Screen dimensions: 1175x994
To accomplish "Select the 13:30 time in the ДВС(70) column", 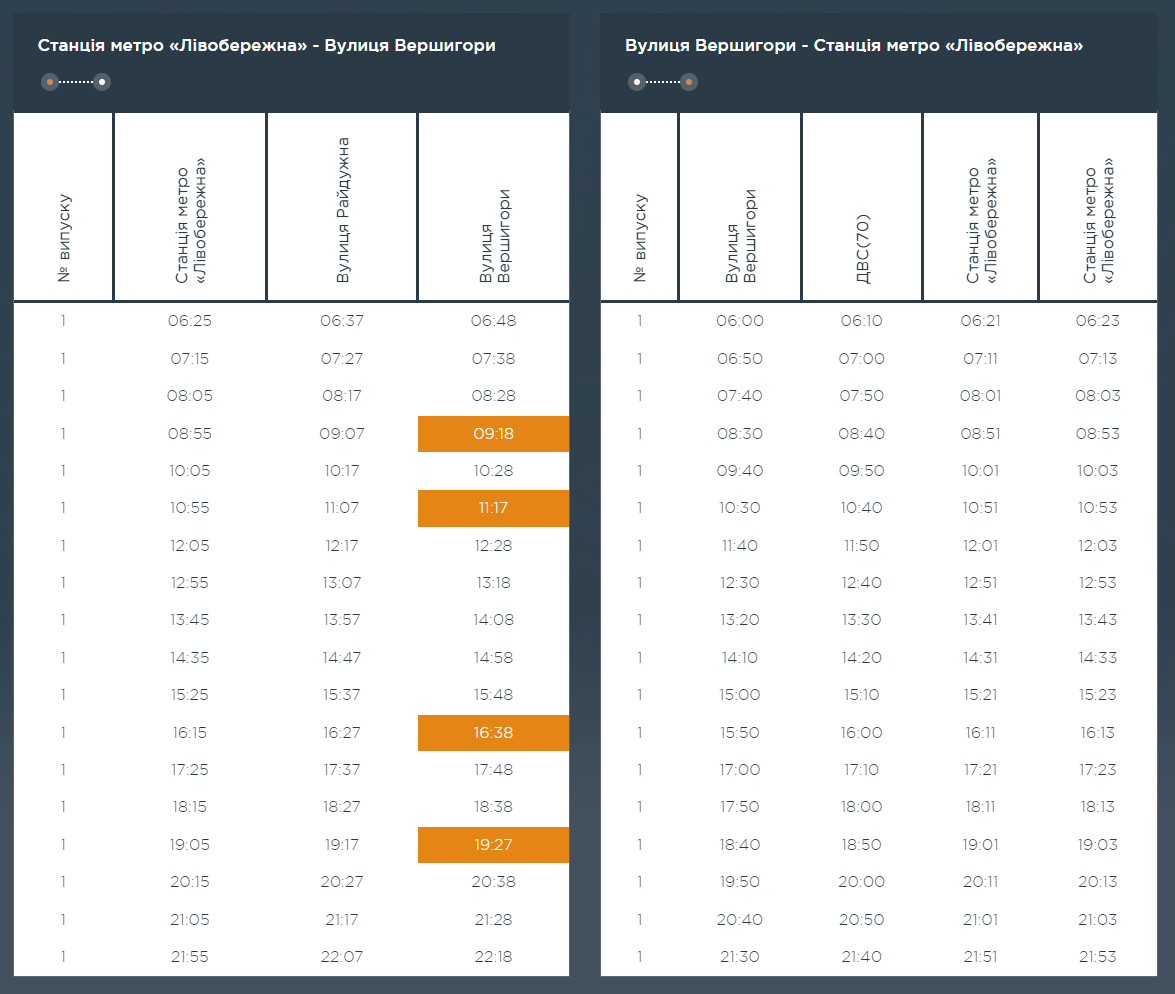I will (861, 620).
